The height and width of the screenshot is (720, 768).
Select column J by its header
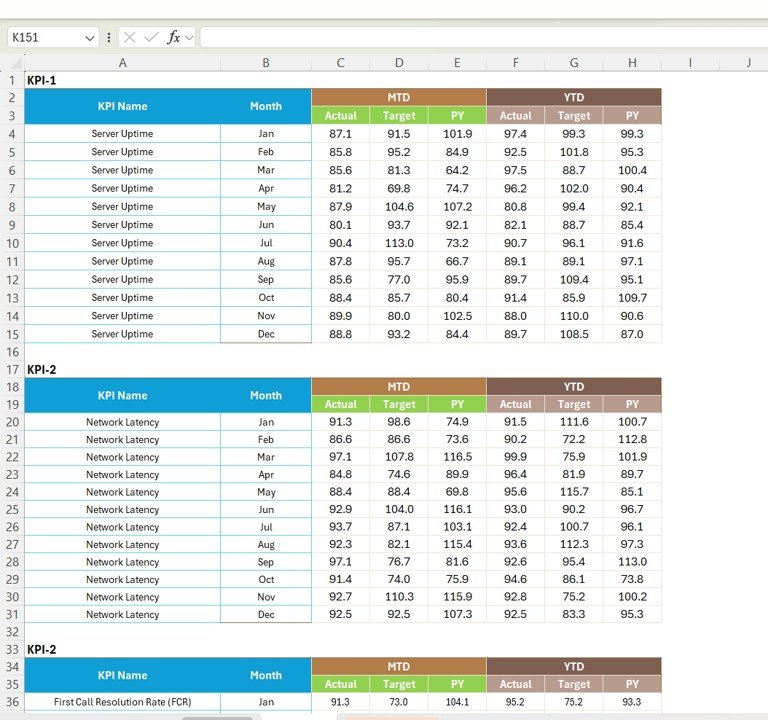coord(748,63)
